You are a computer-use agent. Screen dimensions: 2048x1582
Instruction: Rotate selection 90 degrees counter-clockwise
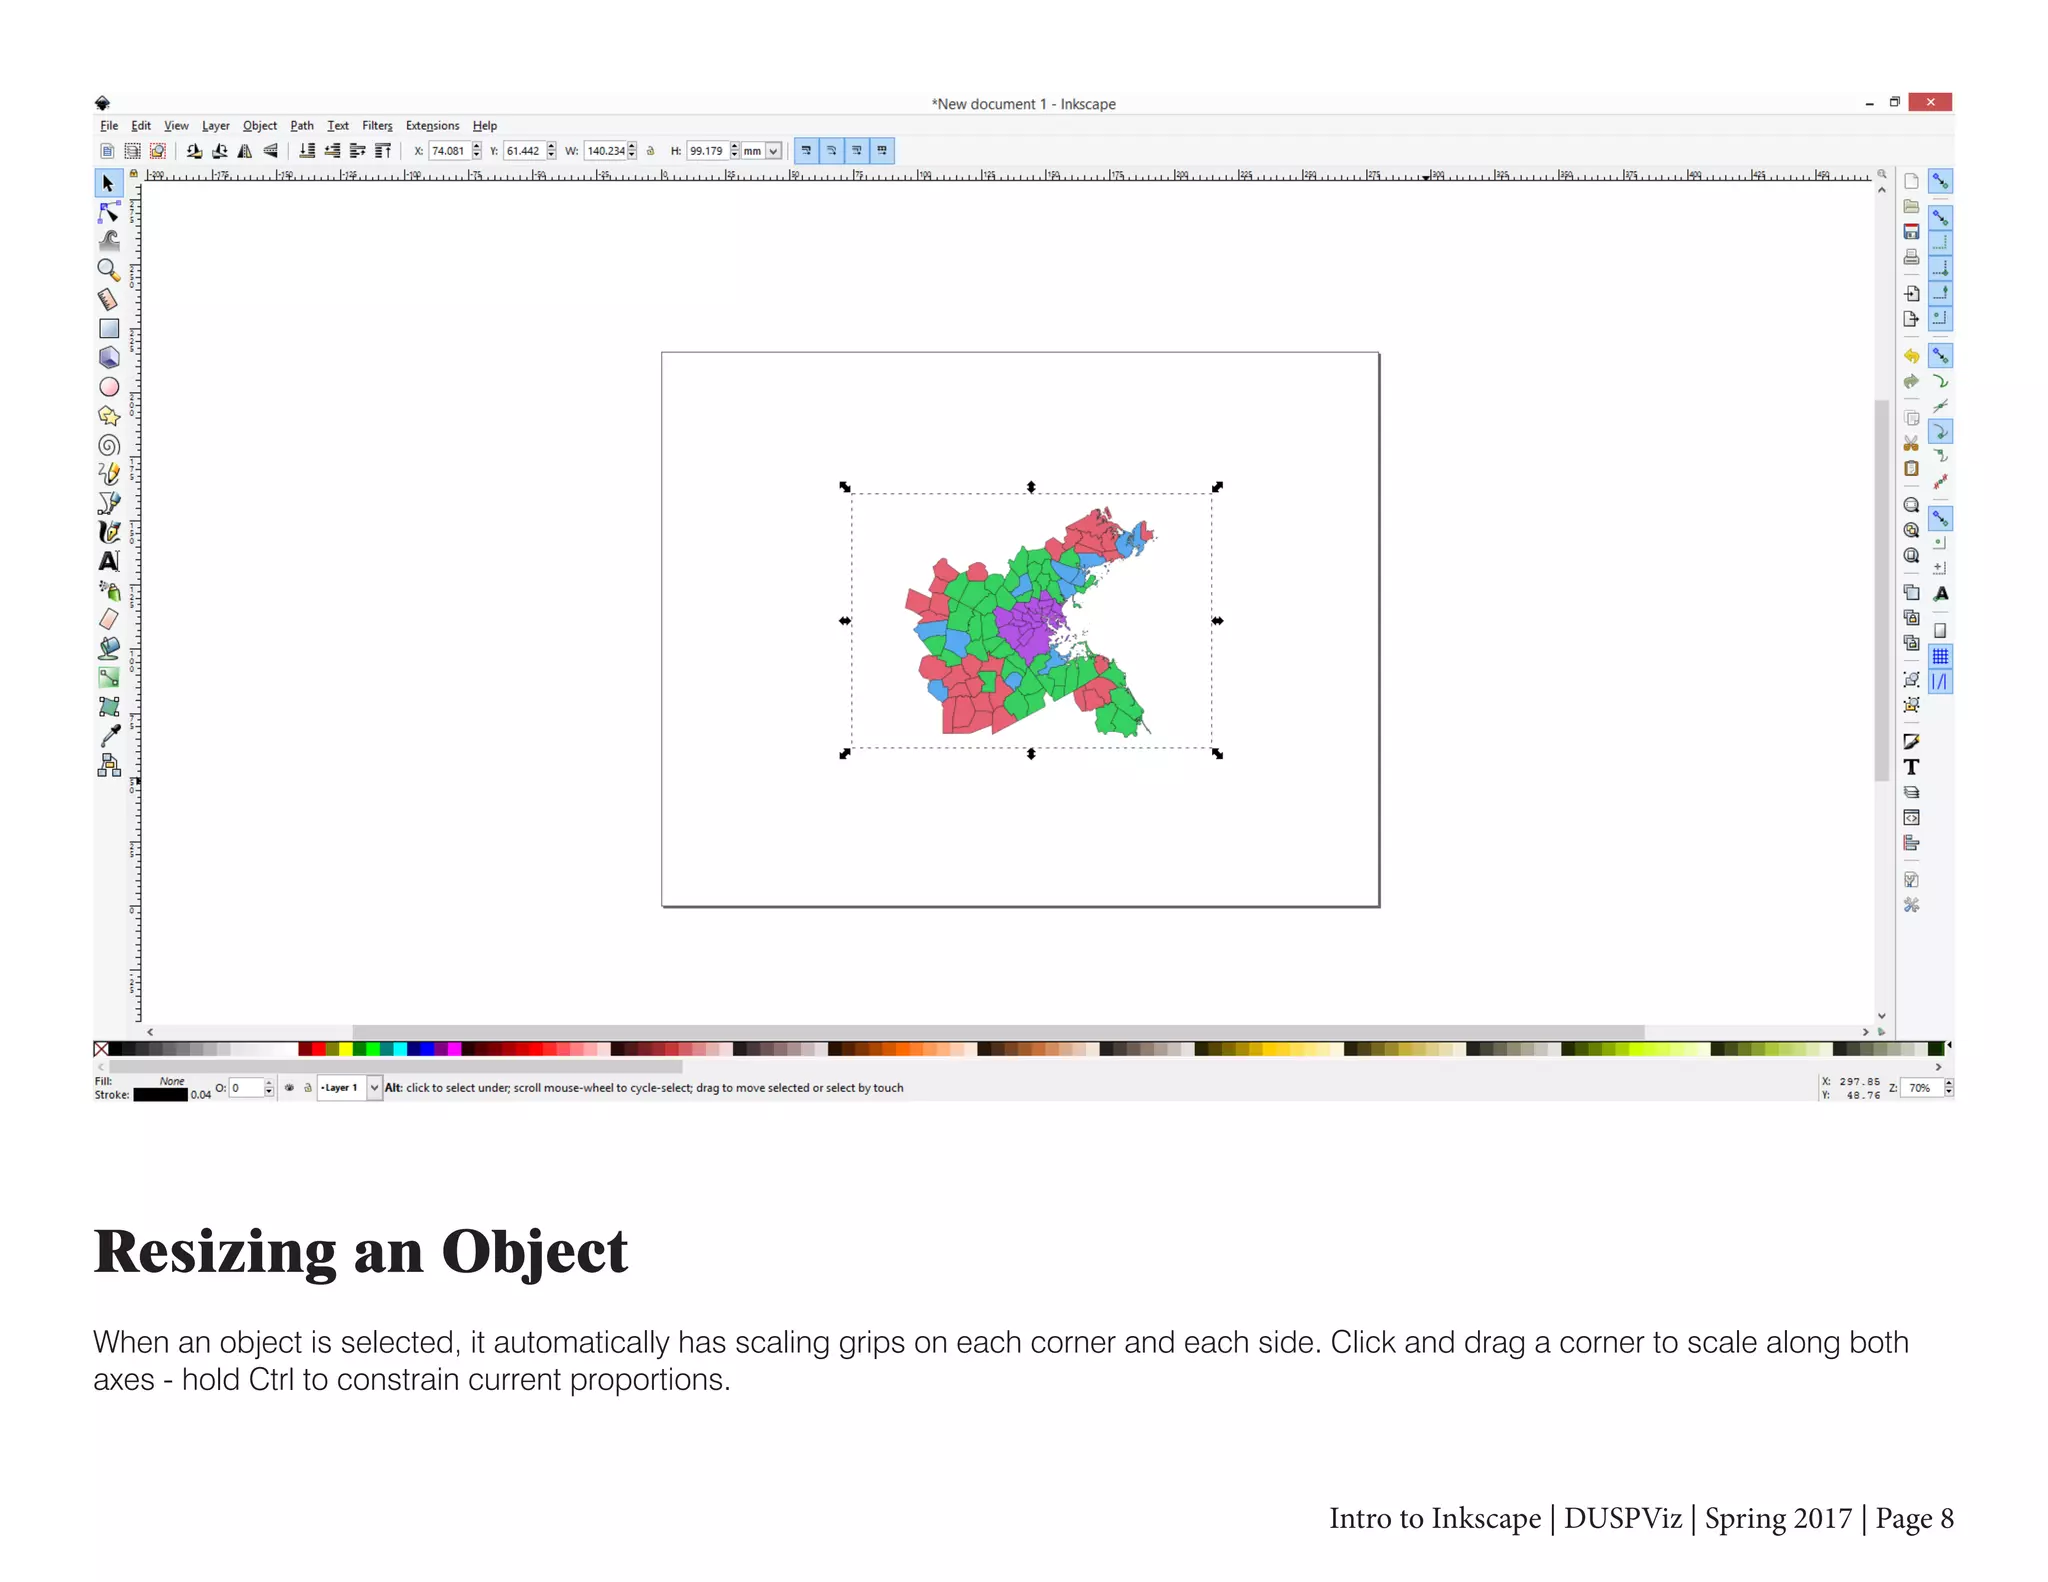click(194, 151)
